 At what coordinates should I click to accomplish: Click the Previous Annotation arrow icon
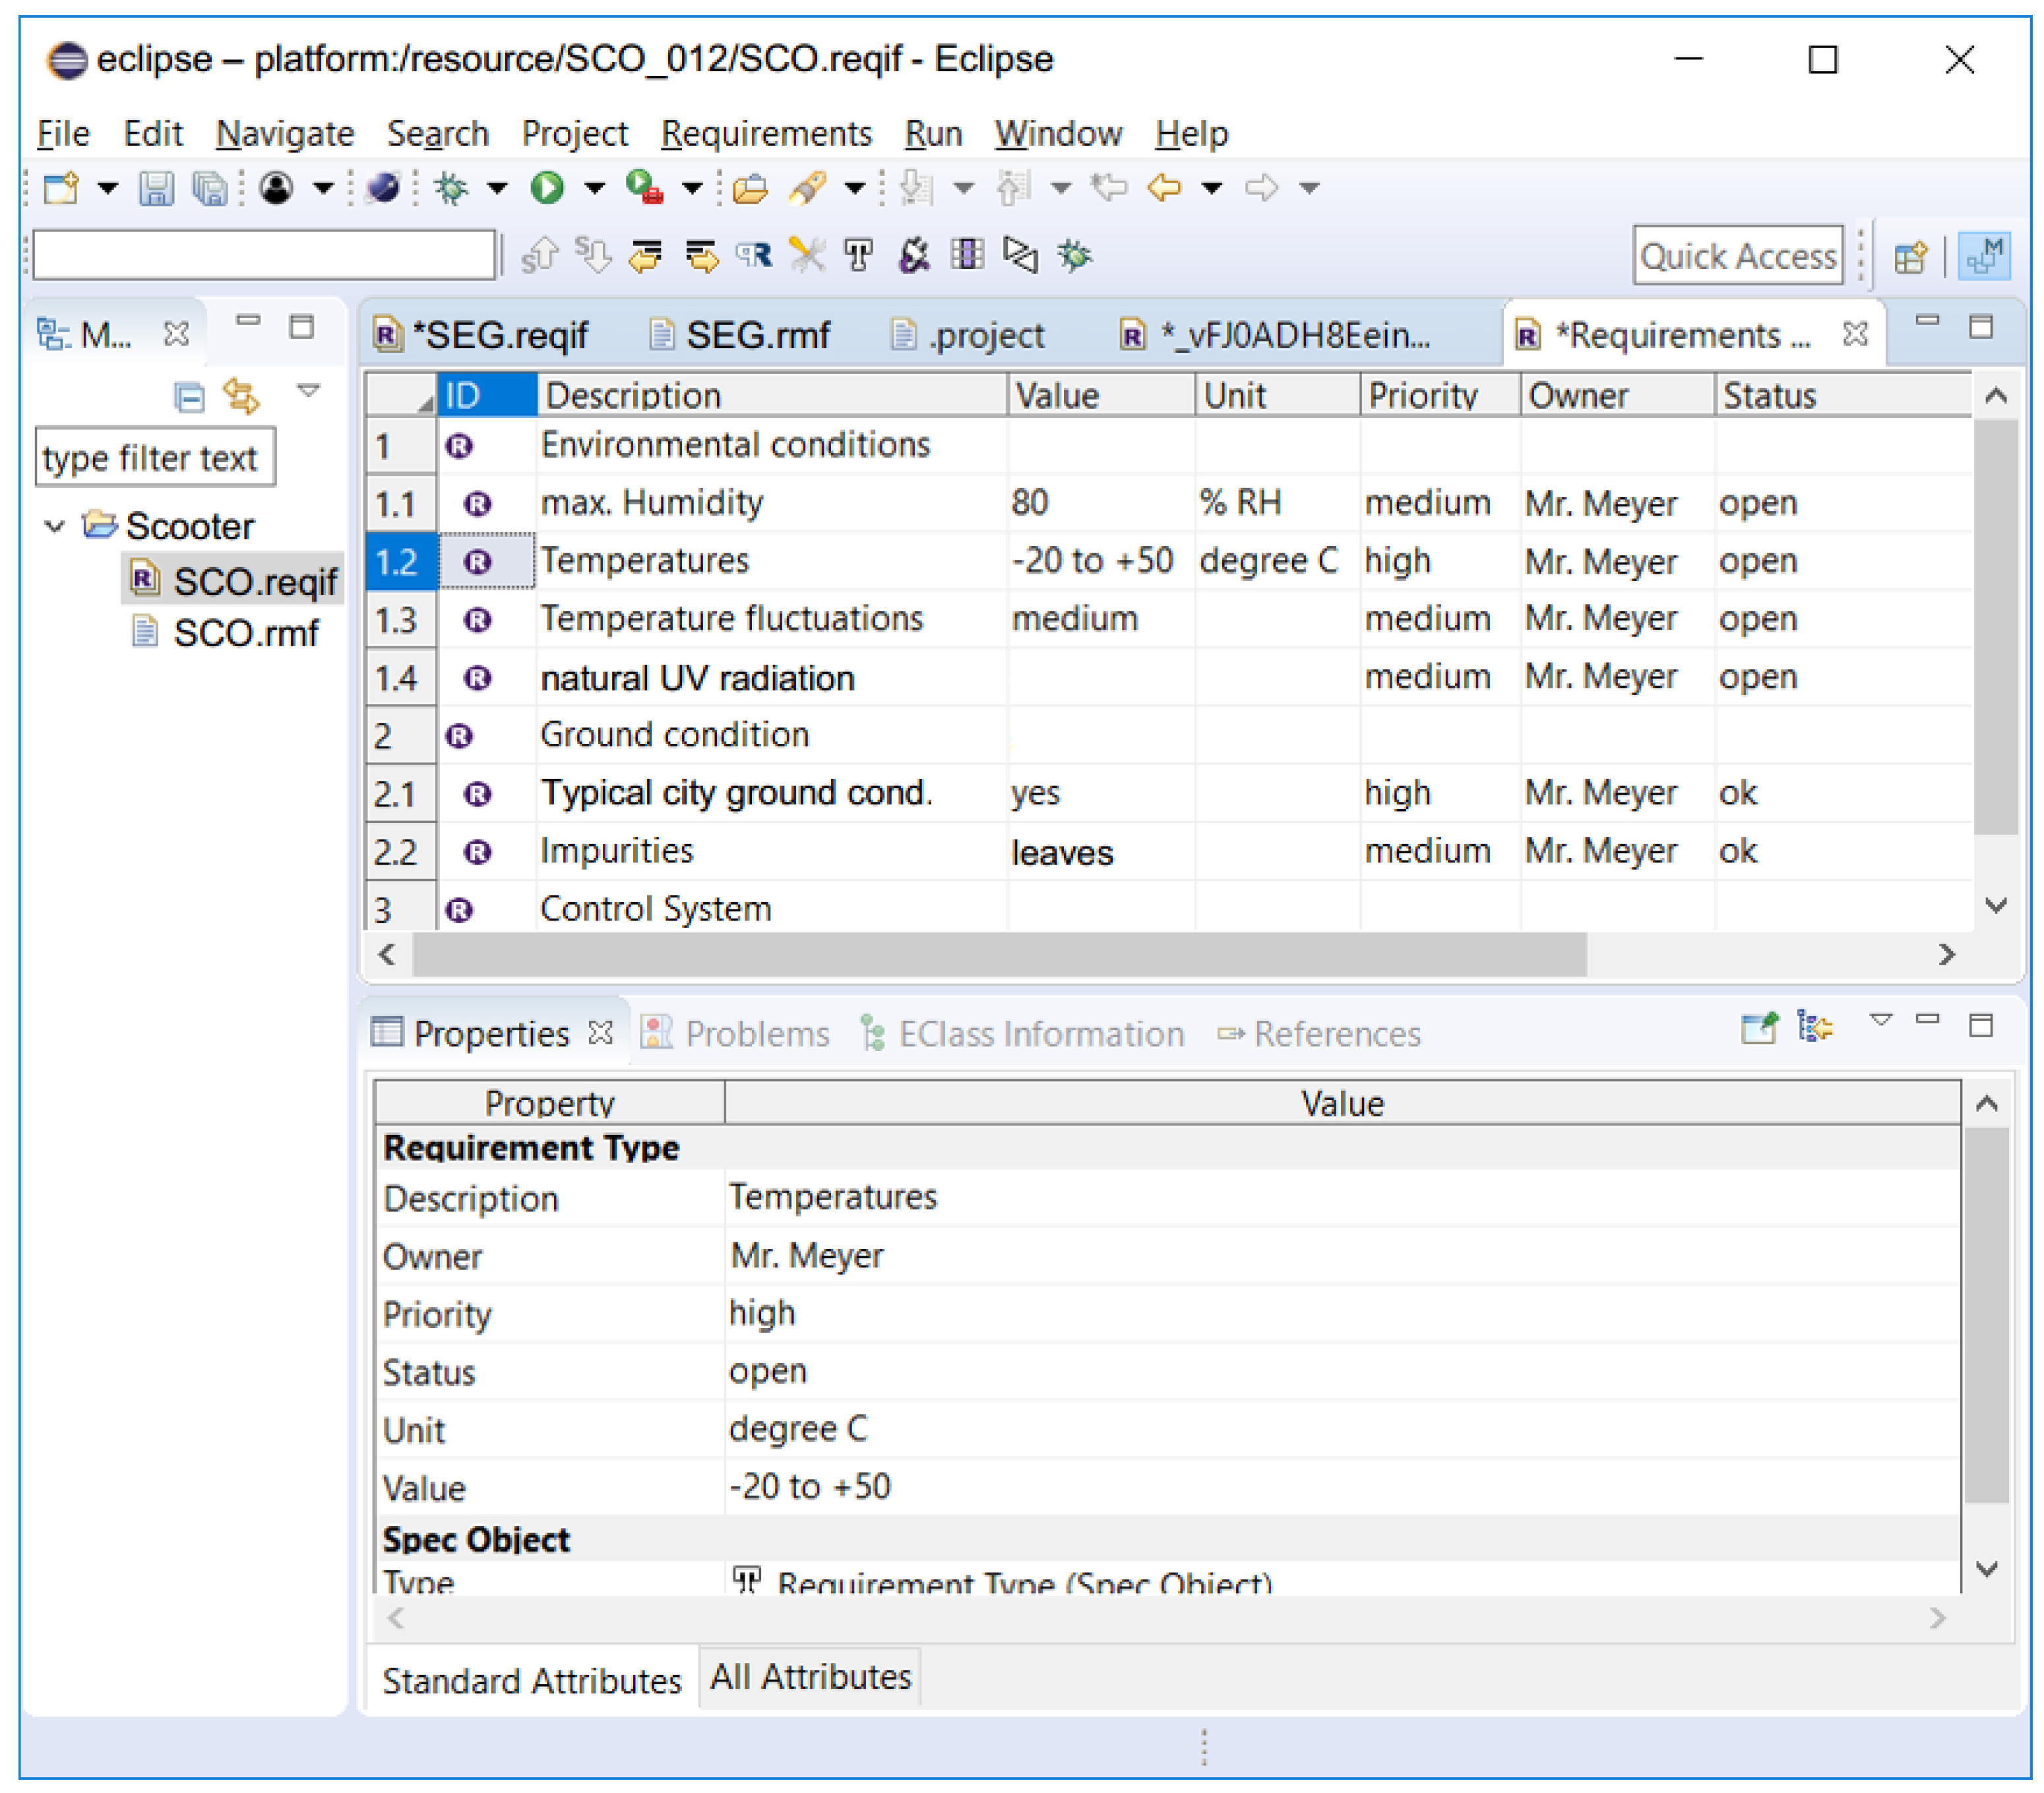1014,187
